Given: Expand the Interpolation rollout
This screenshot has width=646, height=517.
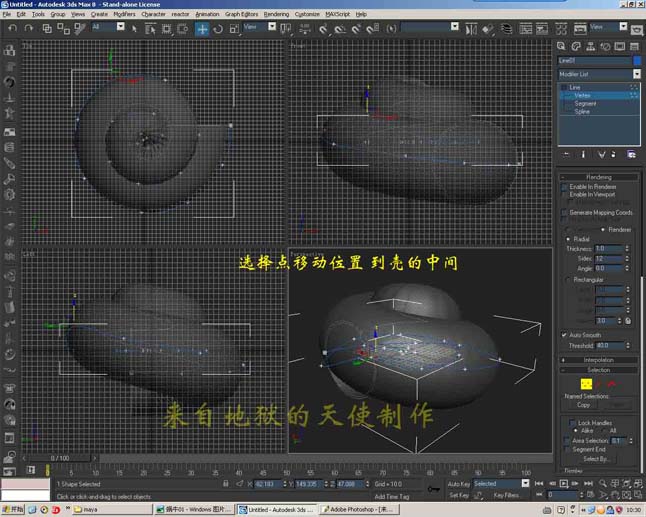Looking at the screenshot, I should pyautogui.click(x=599, y=360).
